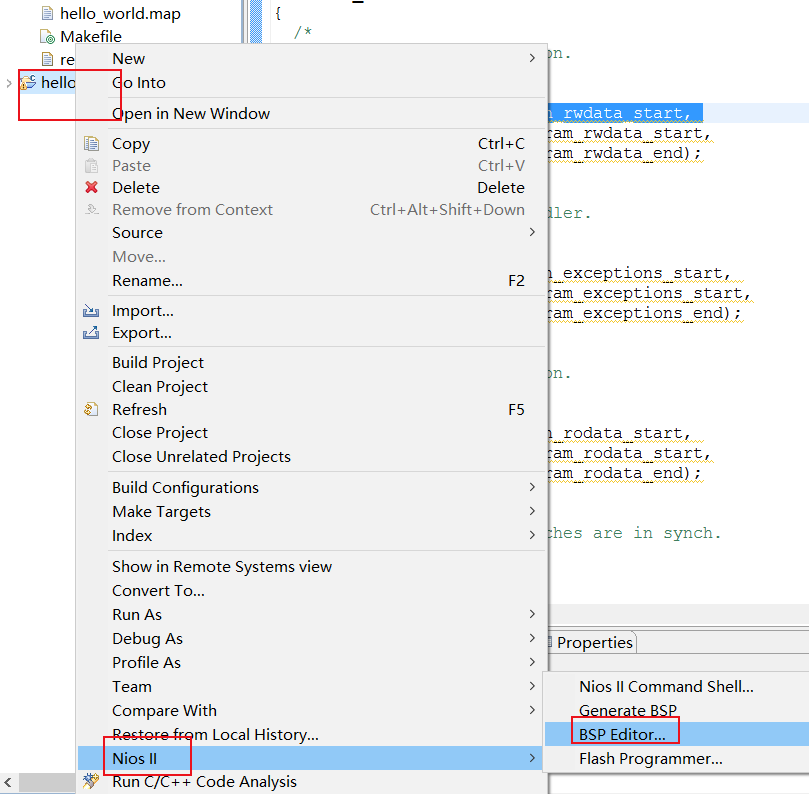Click the horizontal scrollbar left arrow
This screenshot has width=809, height=794.
(8, 782)
